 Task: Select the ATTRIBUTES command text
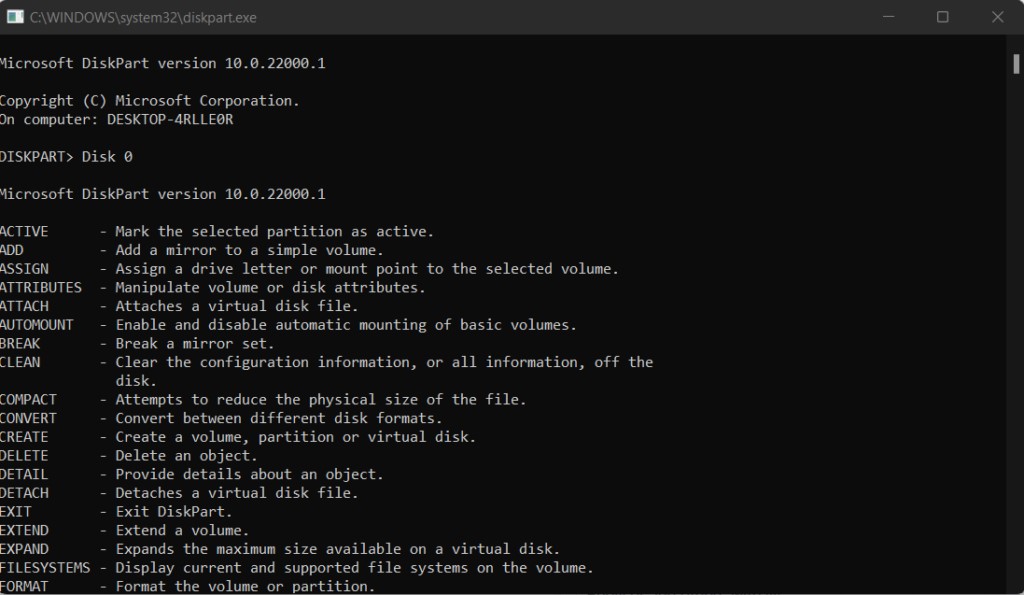[41, 287]
